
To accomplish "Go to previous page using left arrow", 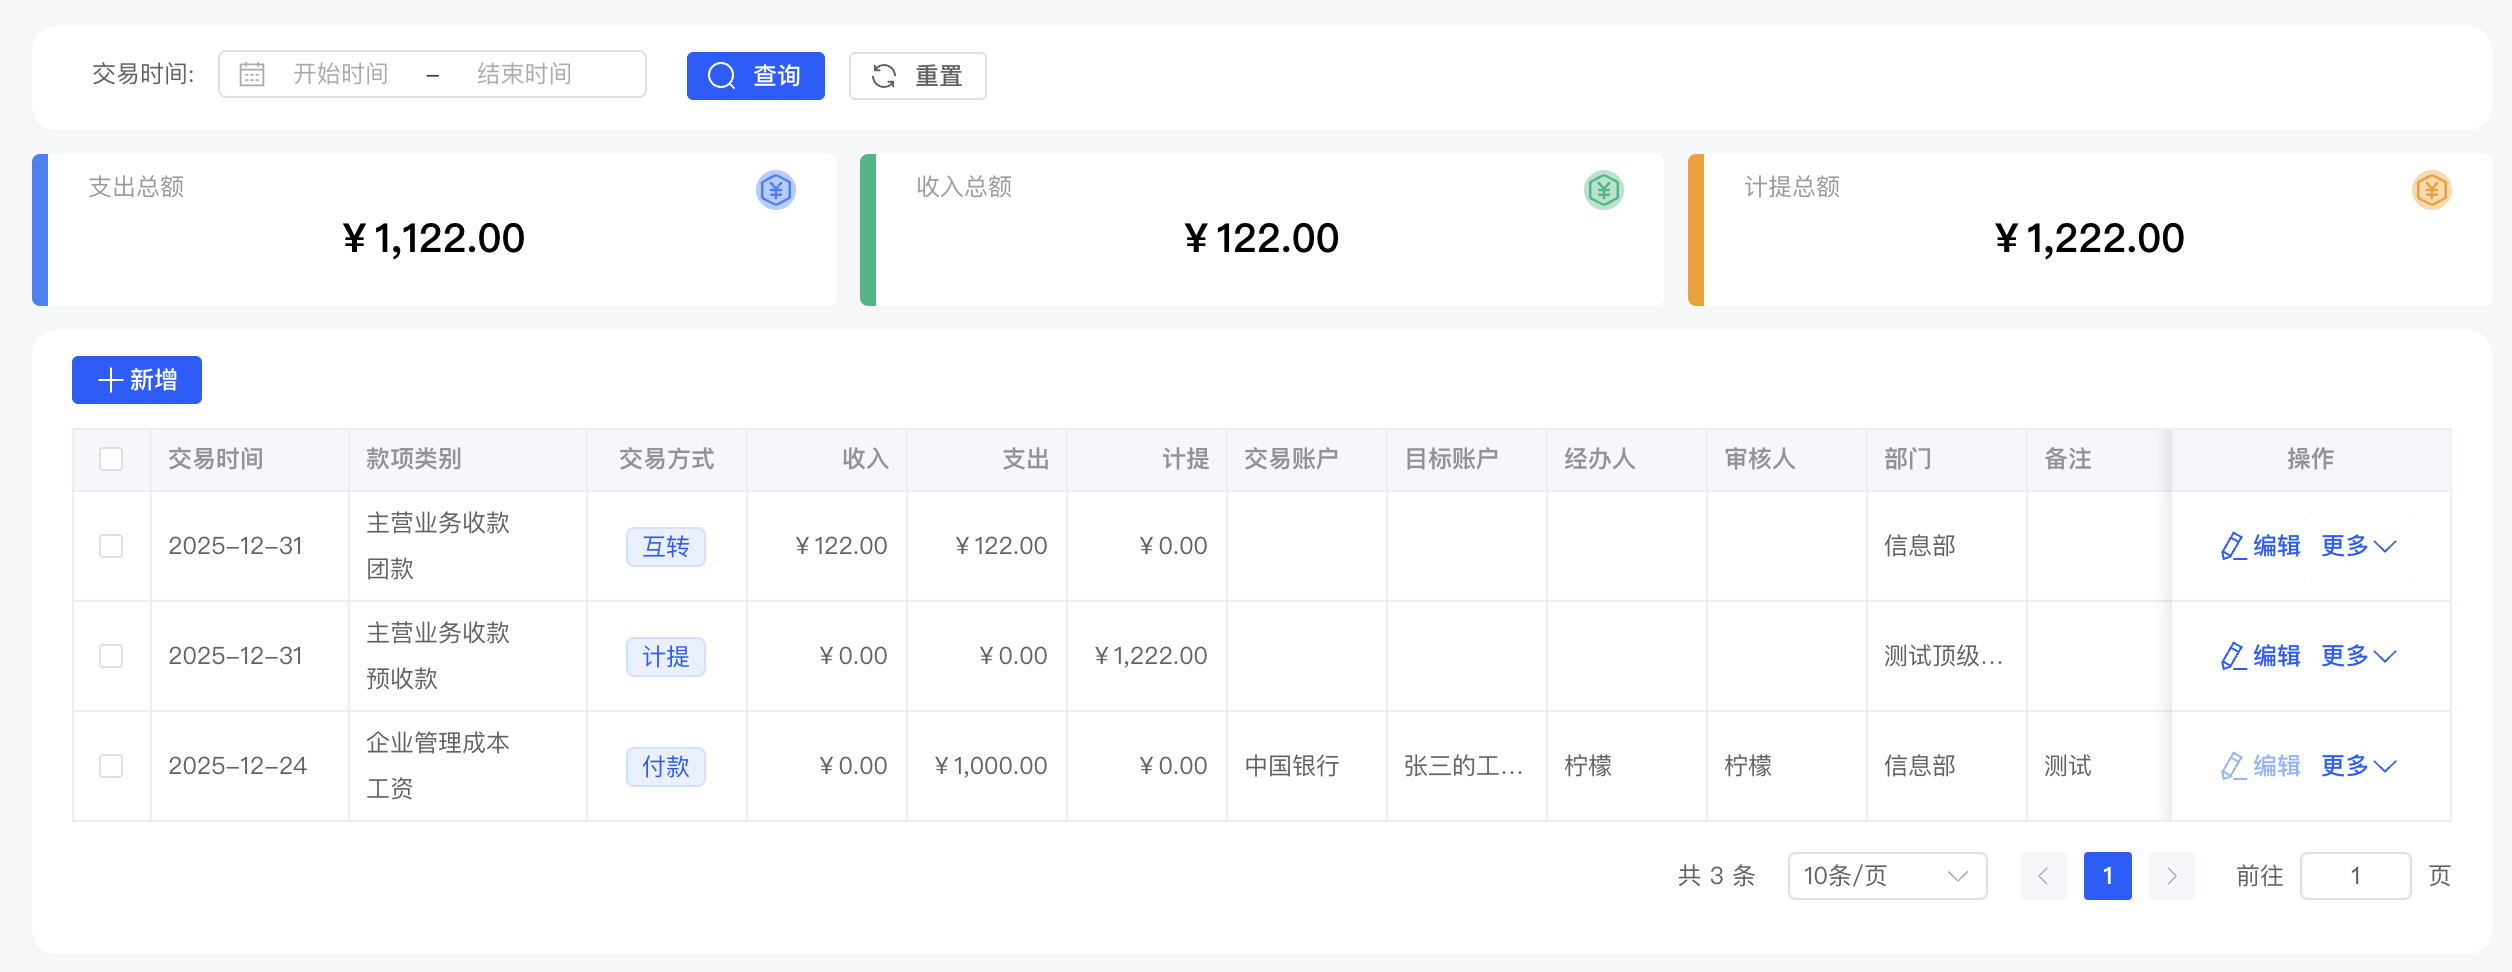I will pos(2043,876).
